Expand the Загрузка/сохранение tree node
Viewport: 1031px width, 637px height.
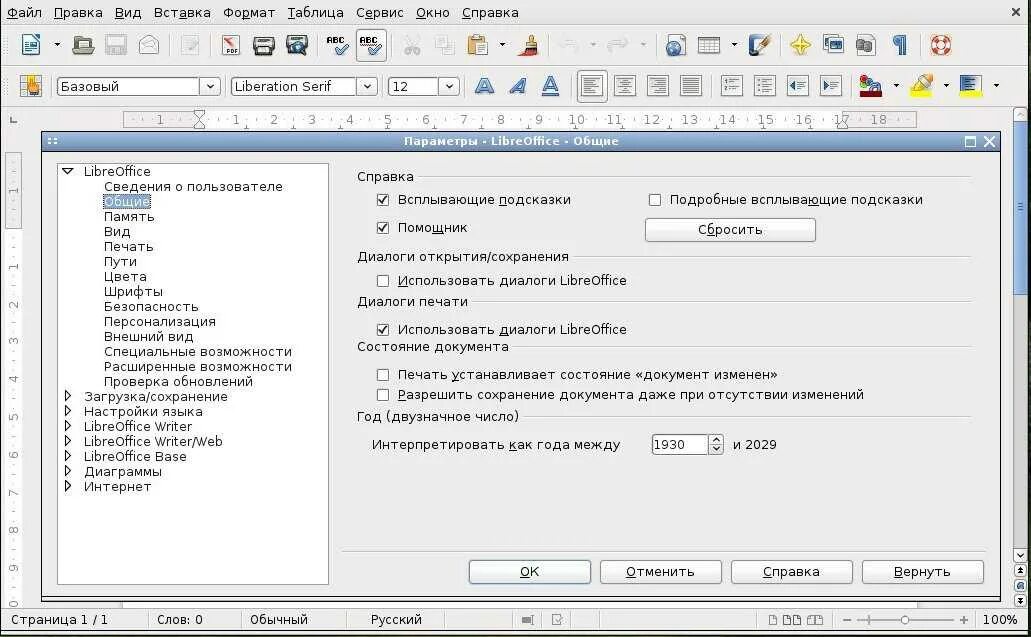[68, 396]
